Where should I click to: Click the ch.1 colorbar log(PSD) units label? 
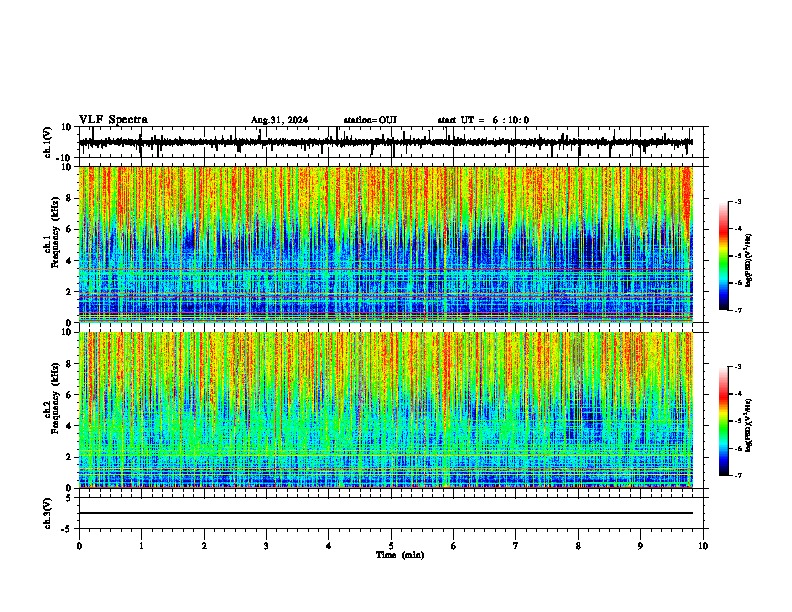click(749, 260)
